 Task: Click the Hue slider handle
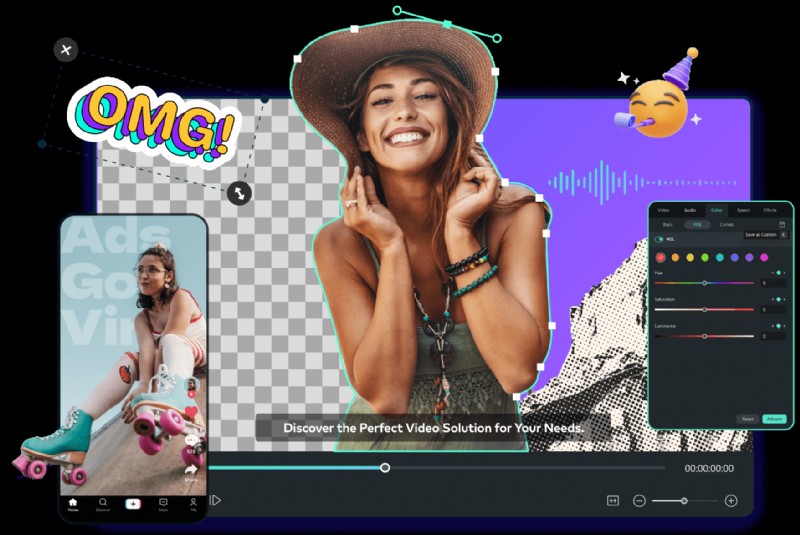705,283
